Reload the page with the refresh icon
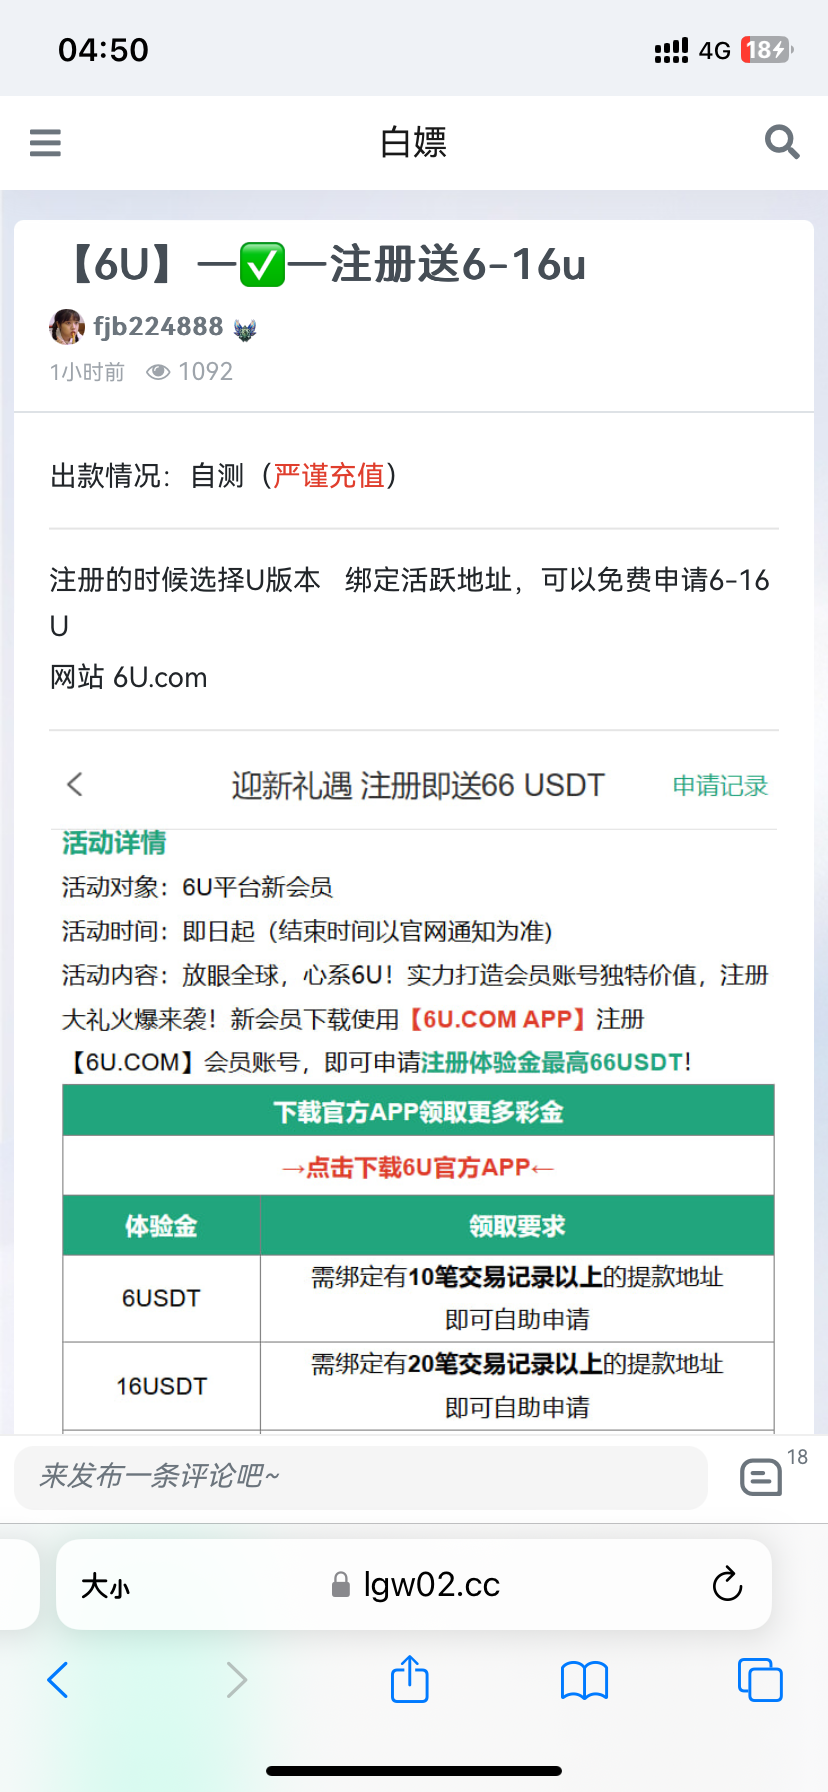This screenshot has width=828, height=1792. [x=727, y=1584]
